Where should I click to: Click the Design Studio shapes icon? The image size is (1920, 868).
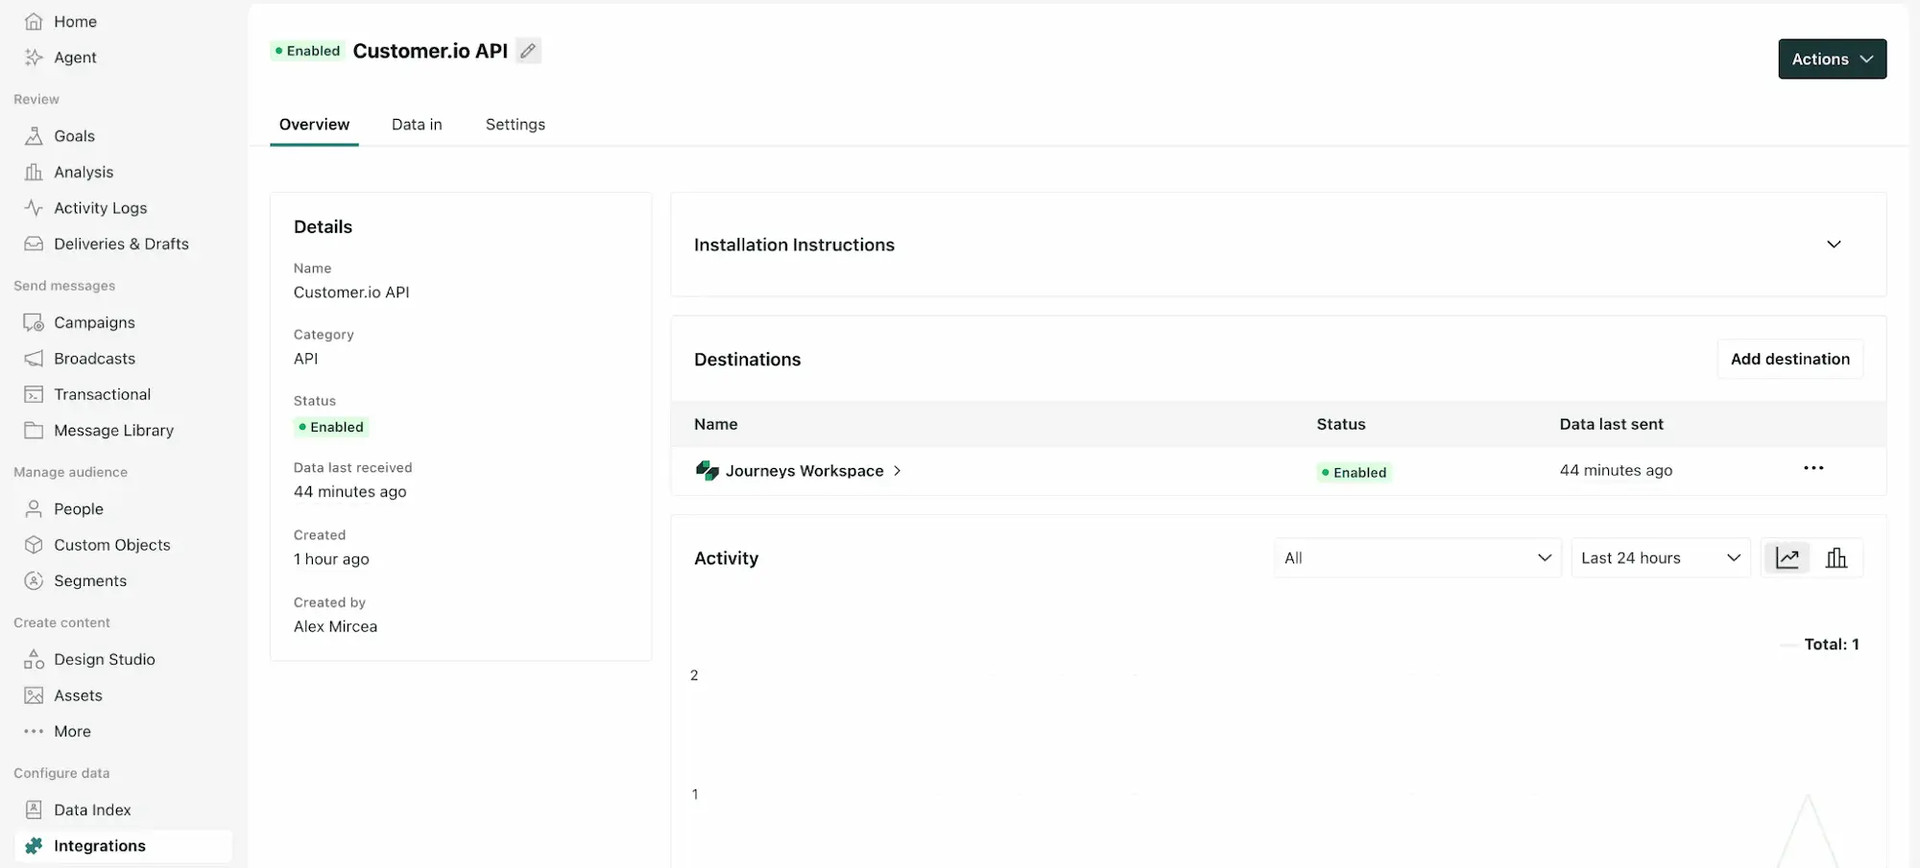pyautogui.click(x=34, y=659)
